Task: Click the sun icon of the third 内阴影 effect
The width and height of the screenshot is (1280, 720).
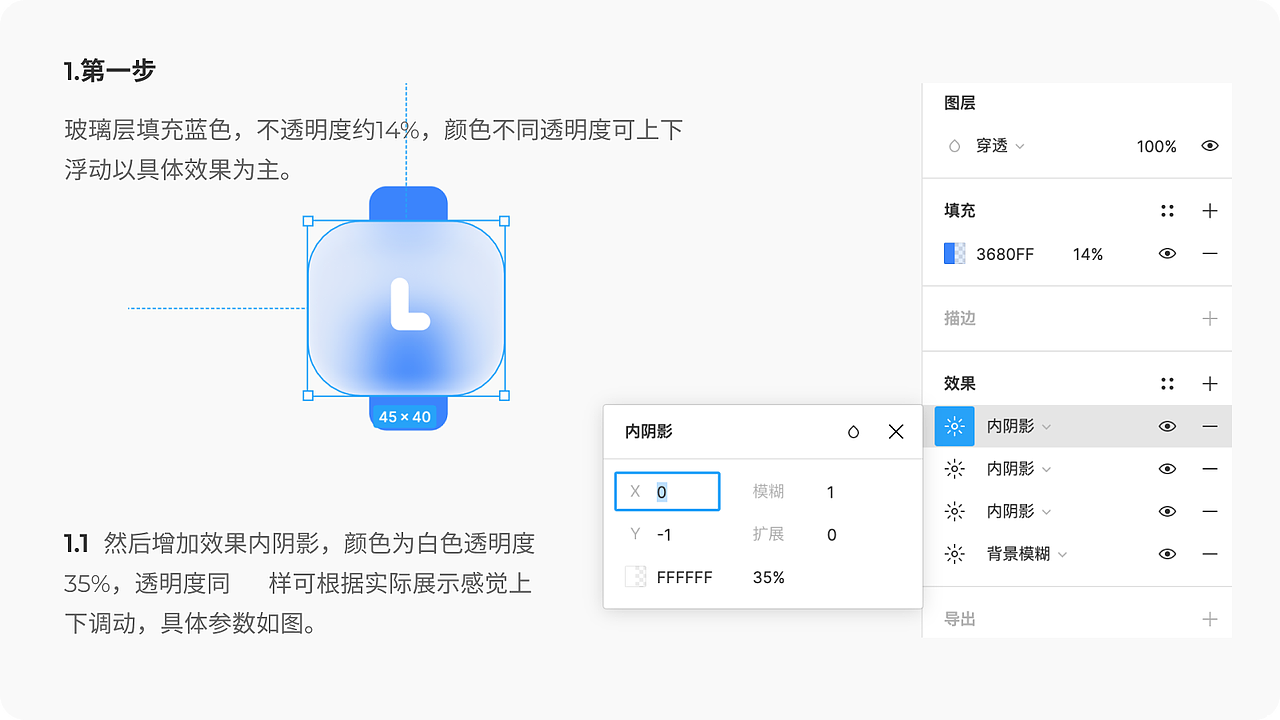Action: point(954,511)
